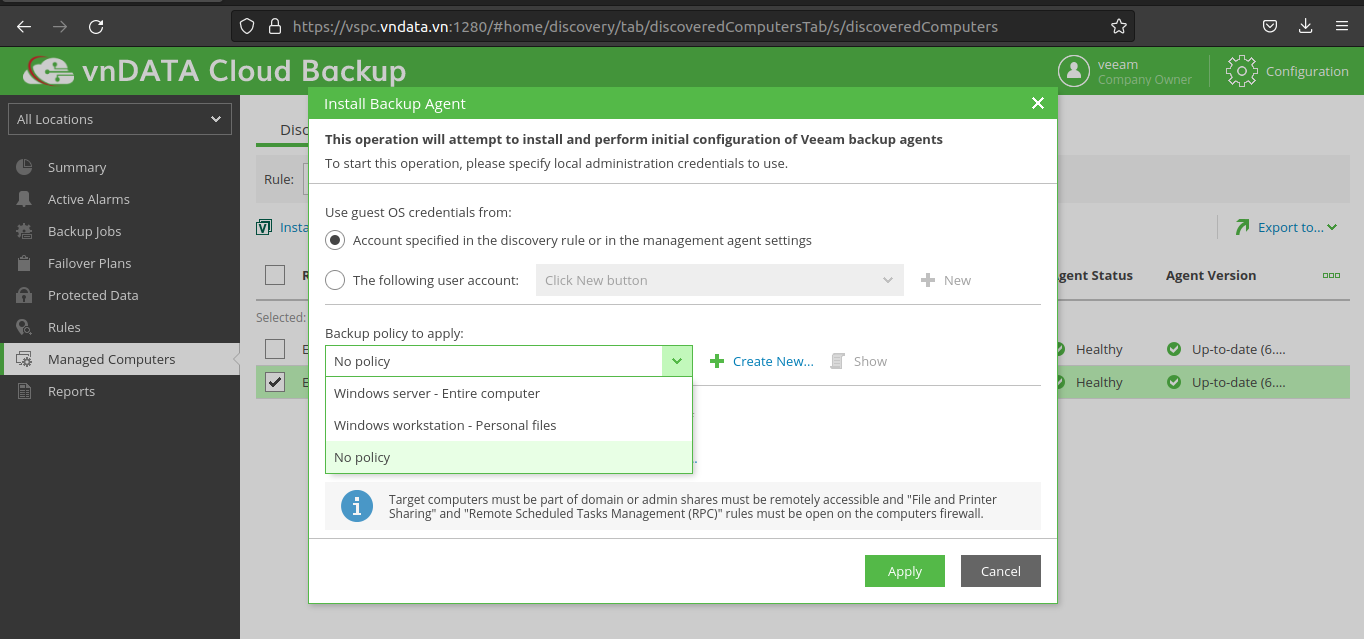Click the veeam user avatar icon
1364x639 pixels.
[1073, 71]
